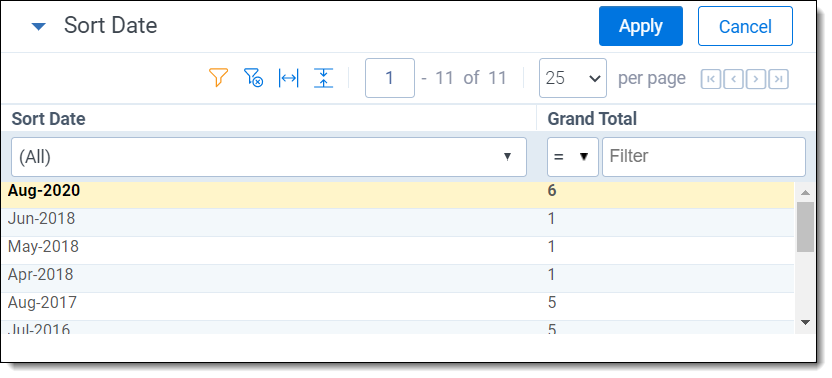This screenshot has width=832, height=378.
Task: Click the Grand Total filter text field
Action: [x=704, y=157]
